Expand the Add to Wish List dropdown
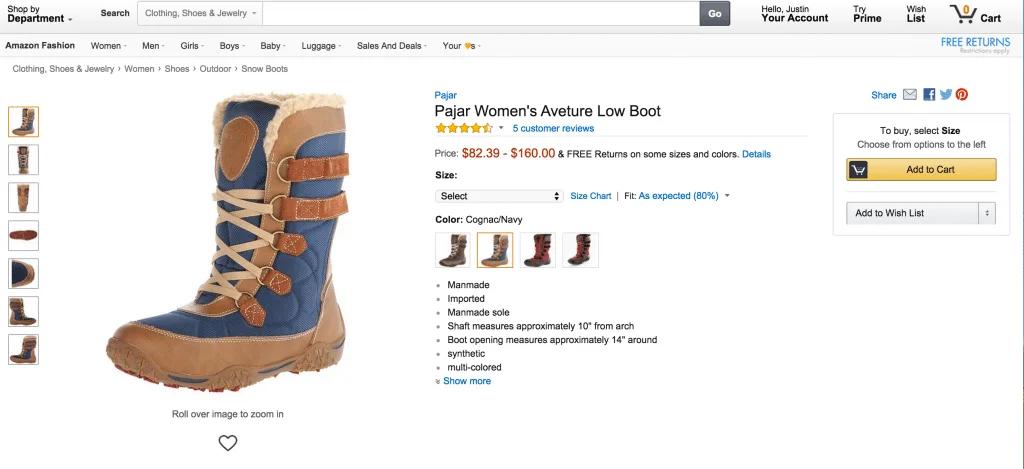Image resolution: width=1024 pixels, height=469 pixels. coord(987,213)
